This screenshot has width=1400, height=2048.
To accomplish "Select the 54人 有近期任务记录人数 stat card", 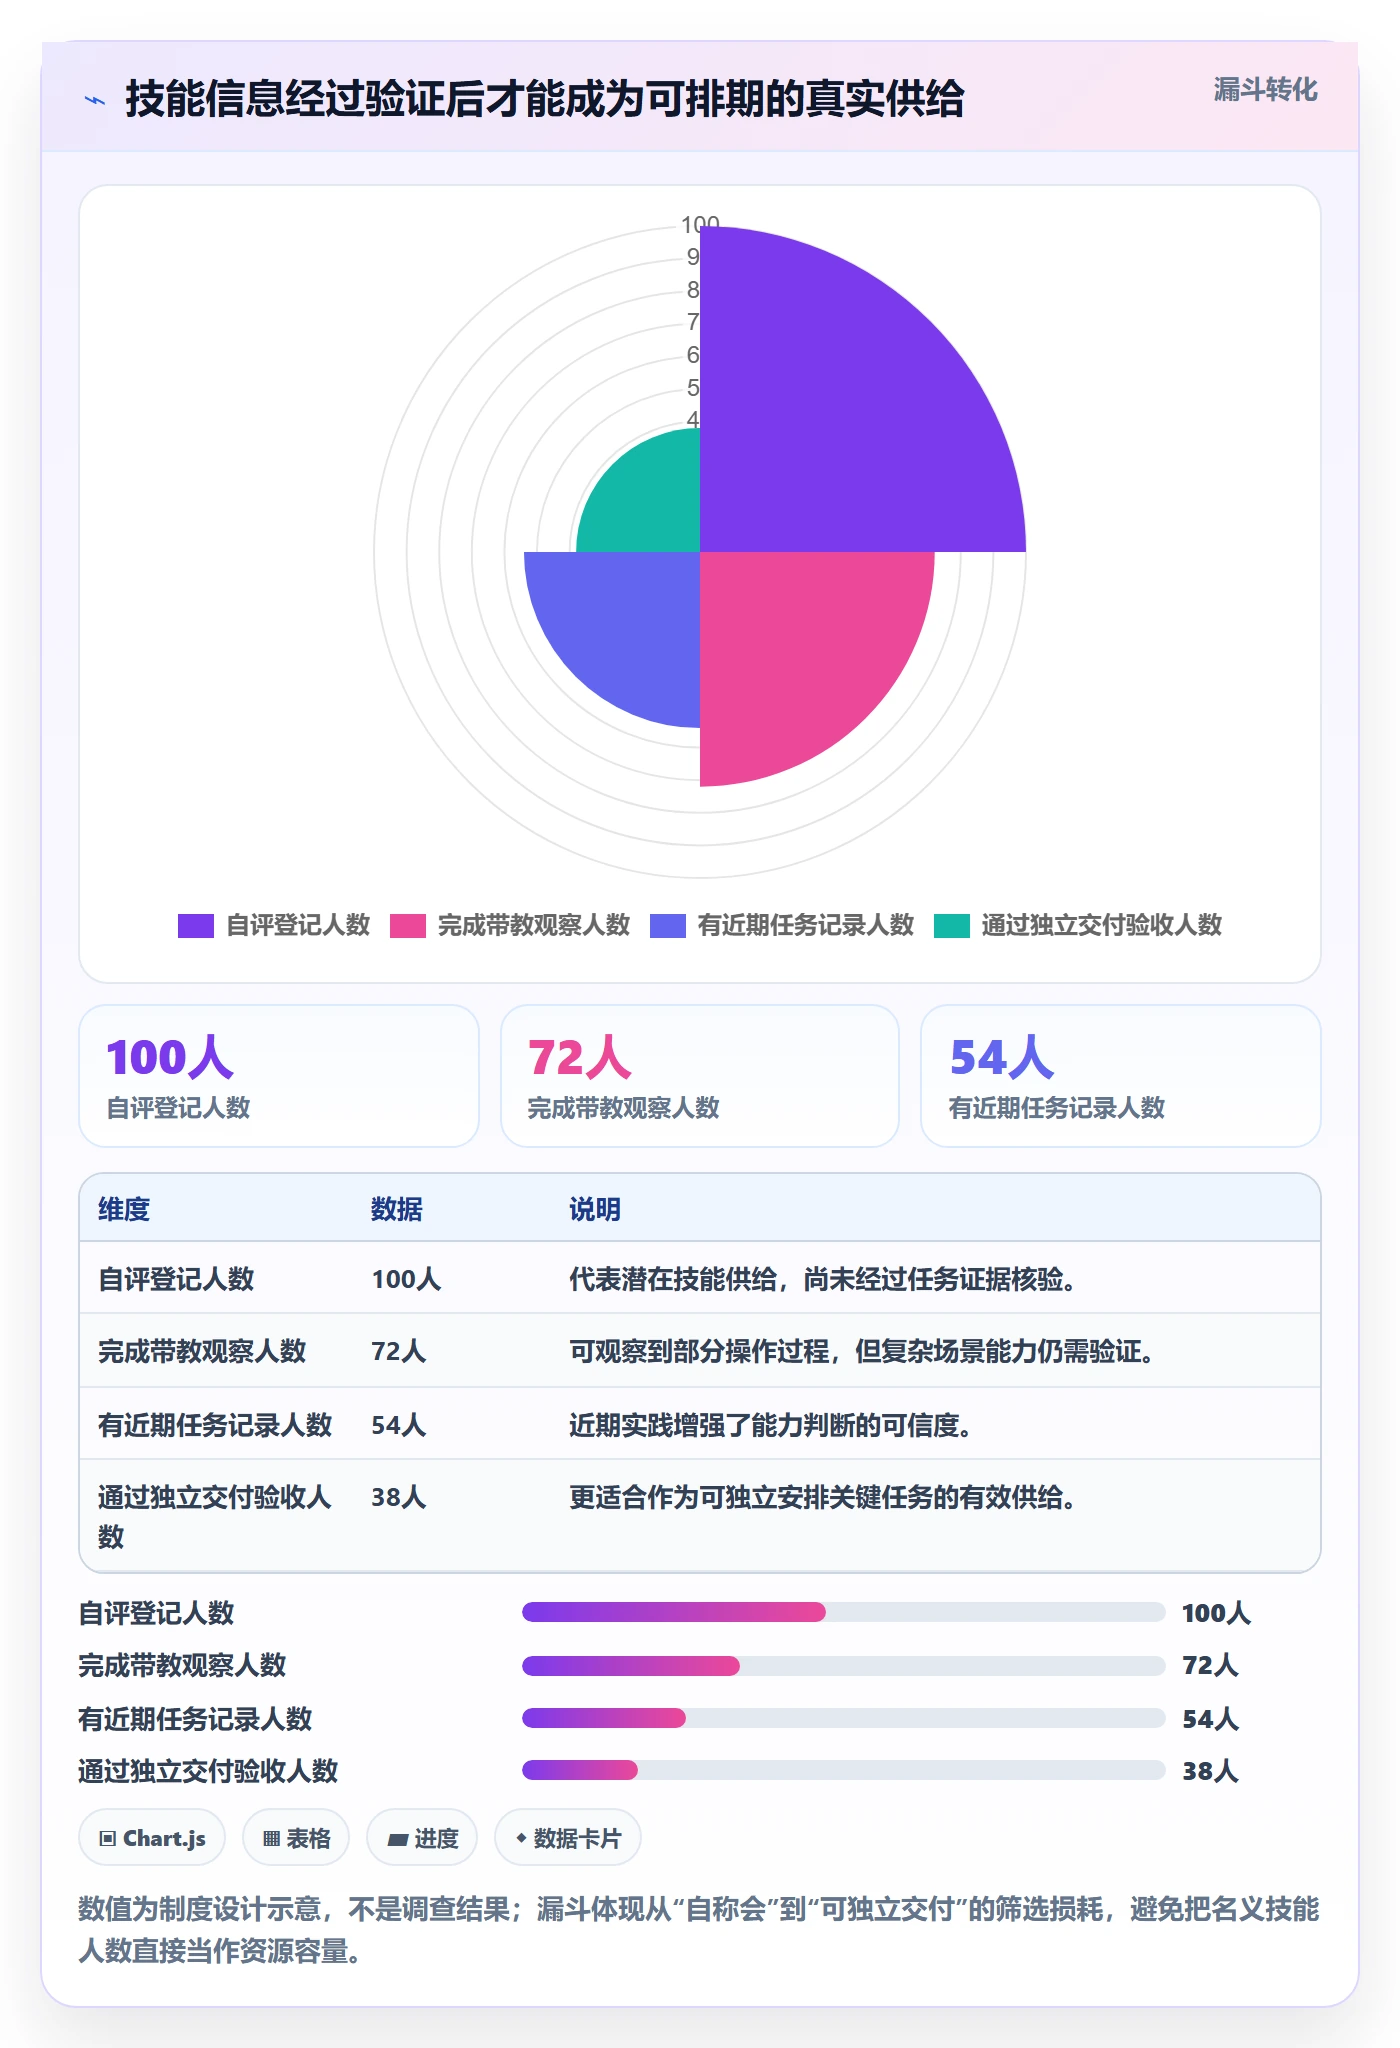I will pyautogui.click(x=1121, y=1076).
